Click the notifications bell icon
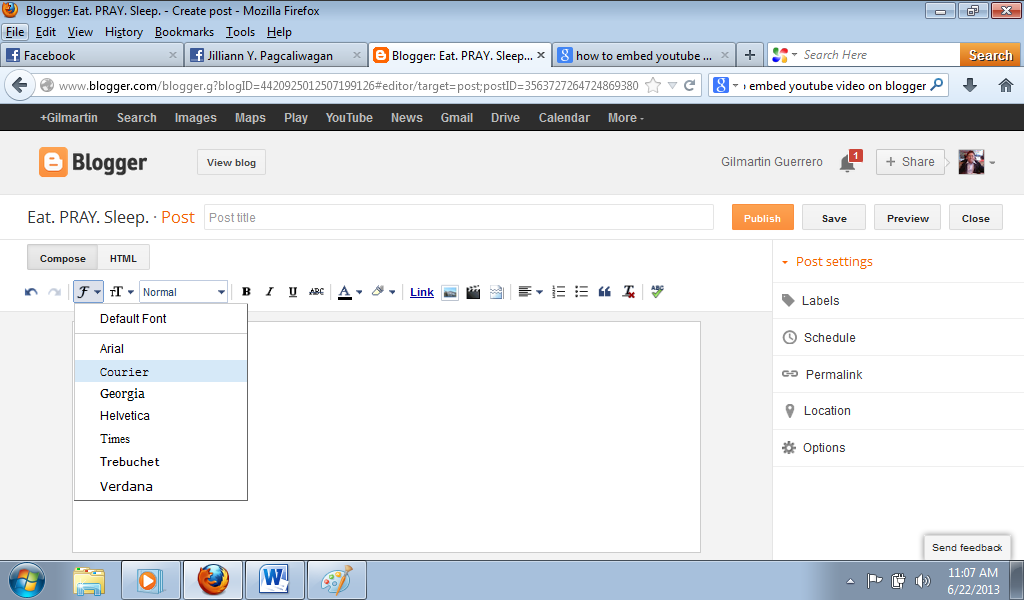Viewport: 1024px width, 600px height. click(848, 162)
